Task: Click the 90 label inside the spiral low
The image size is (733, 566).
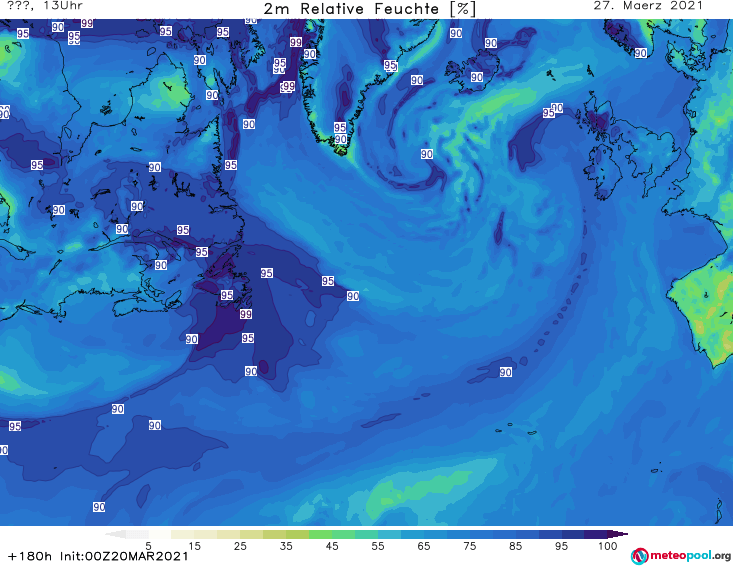Action: (426, 154)
